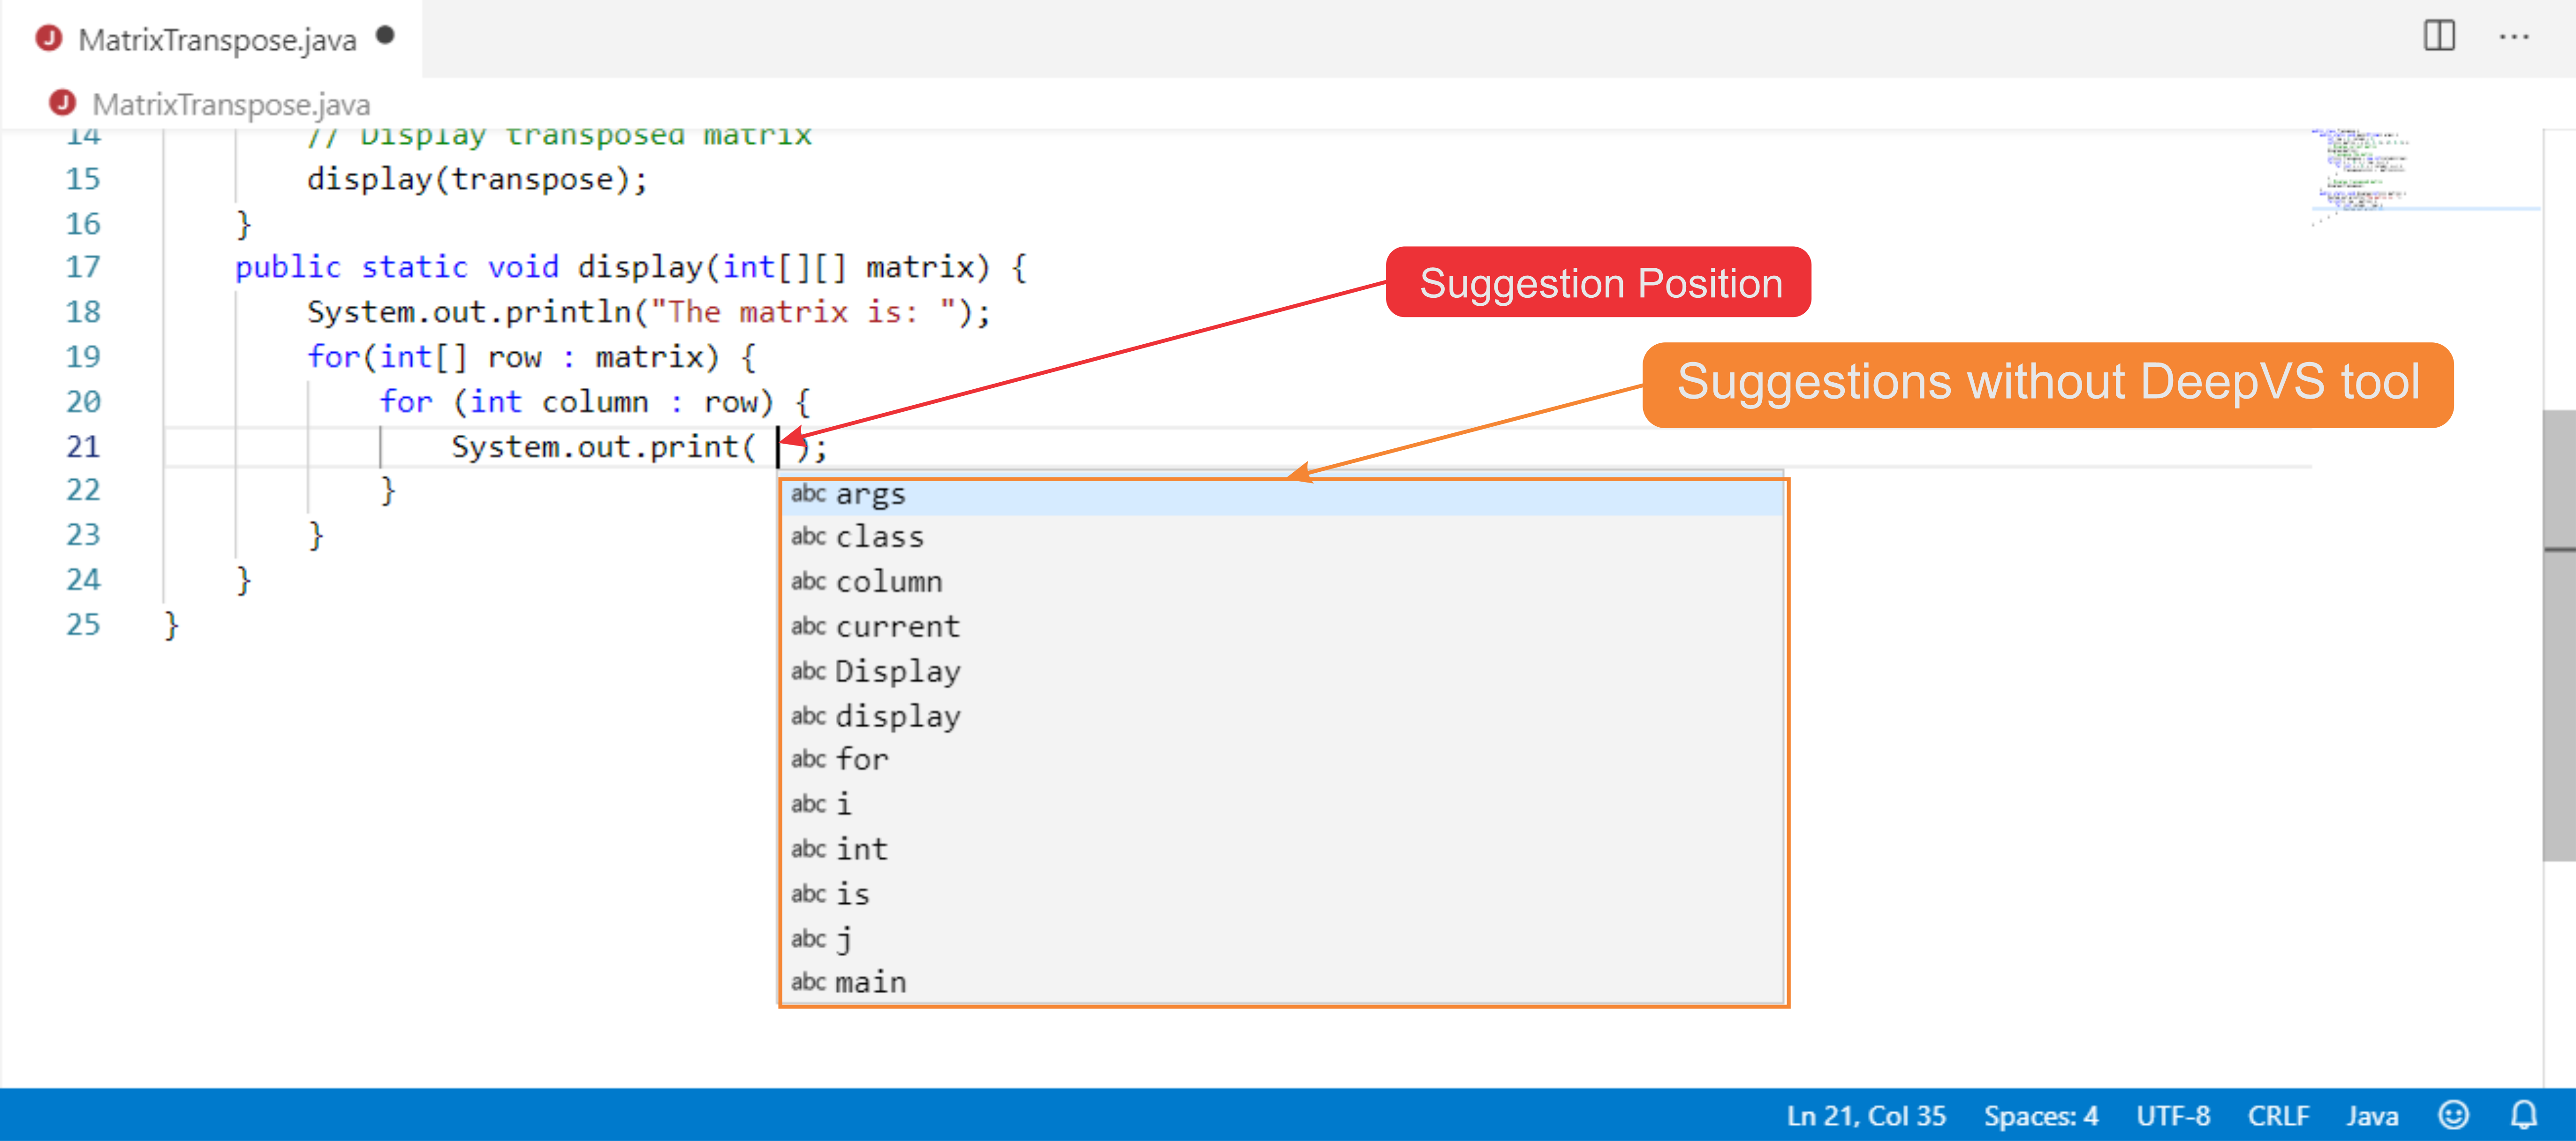Choose the lowercase 'display' suggestion
This screenshot has height=1141, width=2576.
coord(1282,716)
